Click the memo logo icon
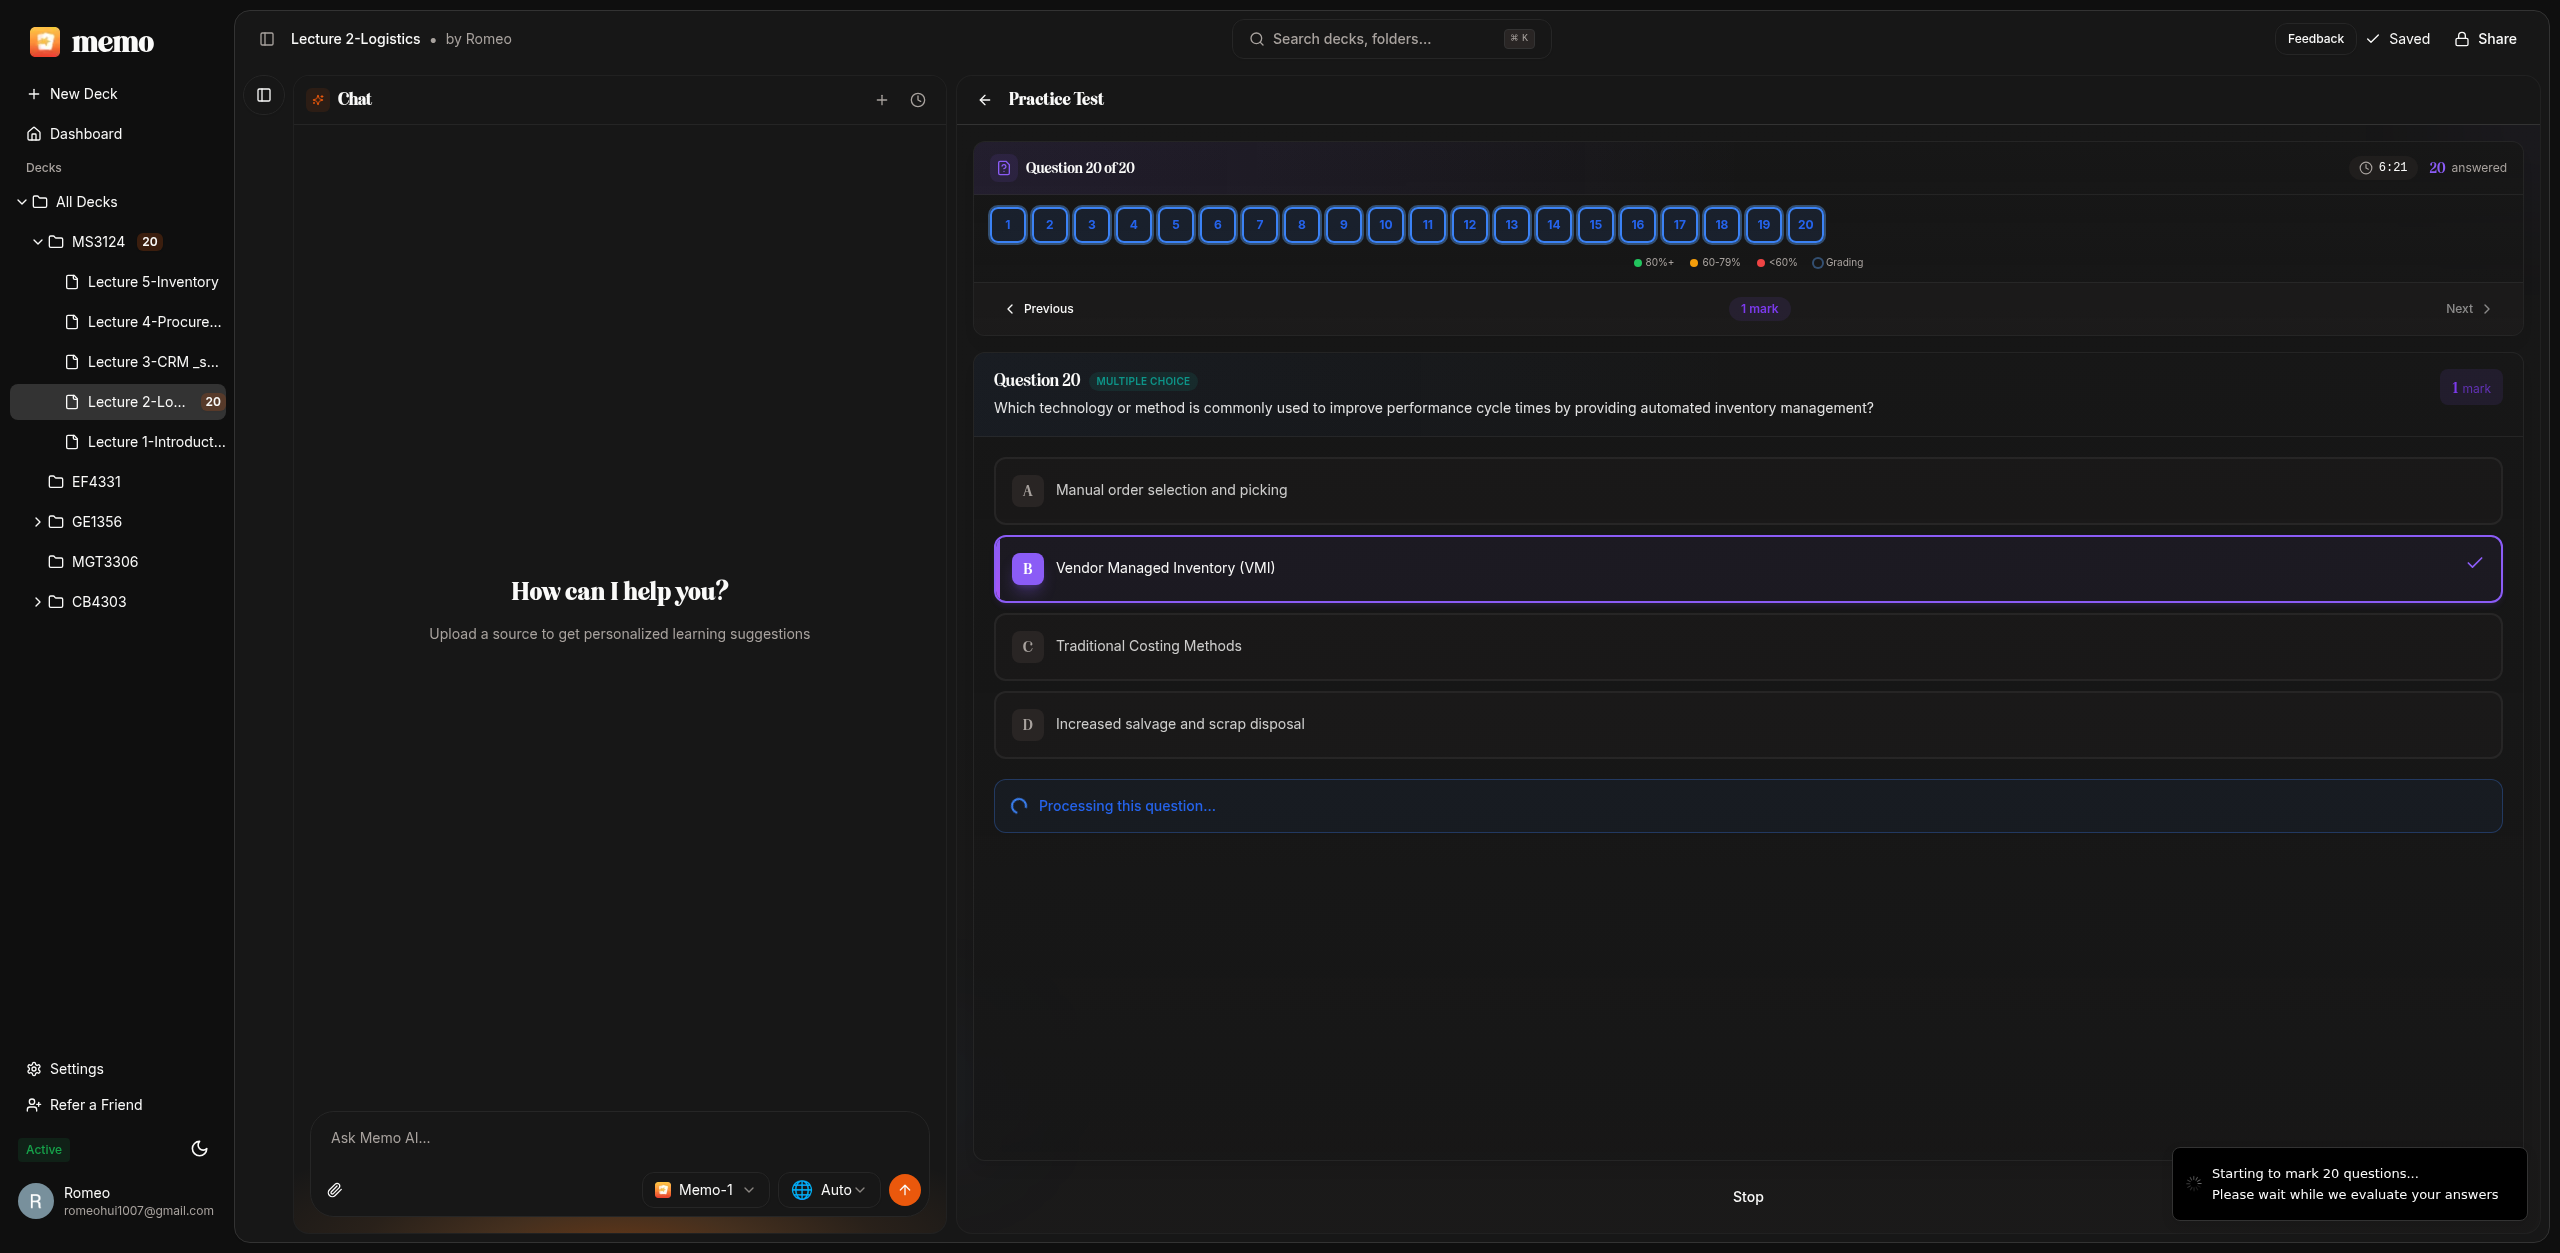 pyautogui.click(x=44, y=41)
